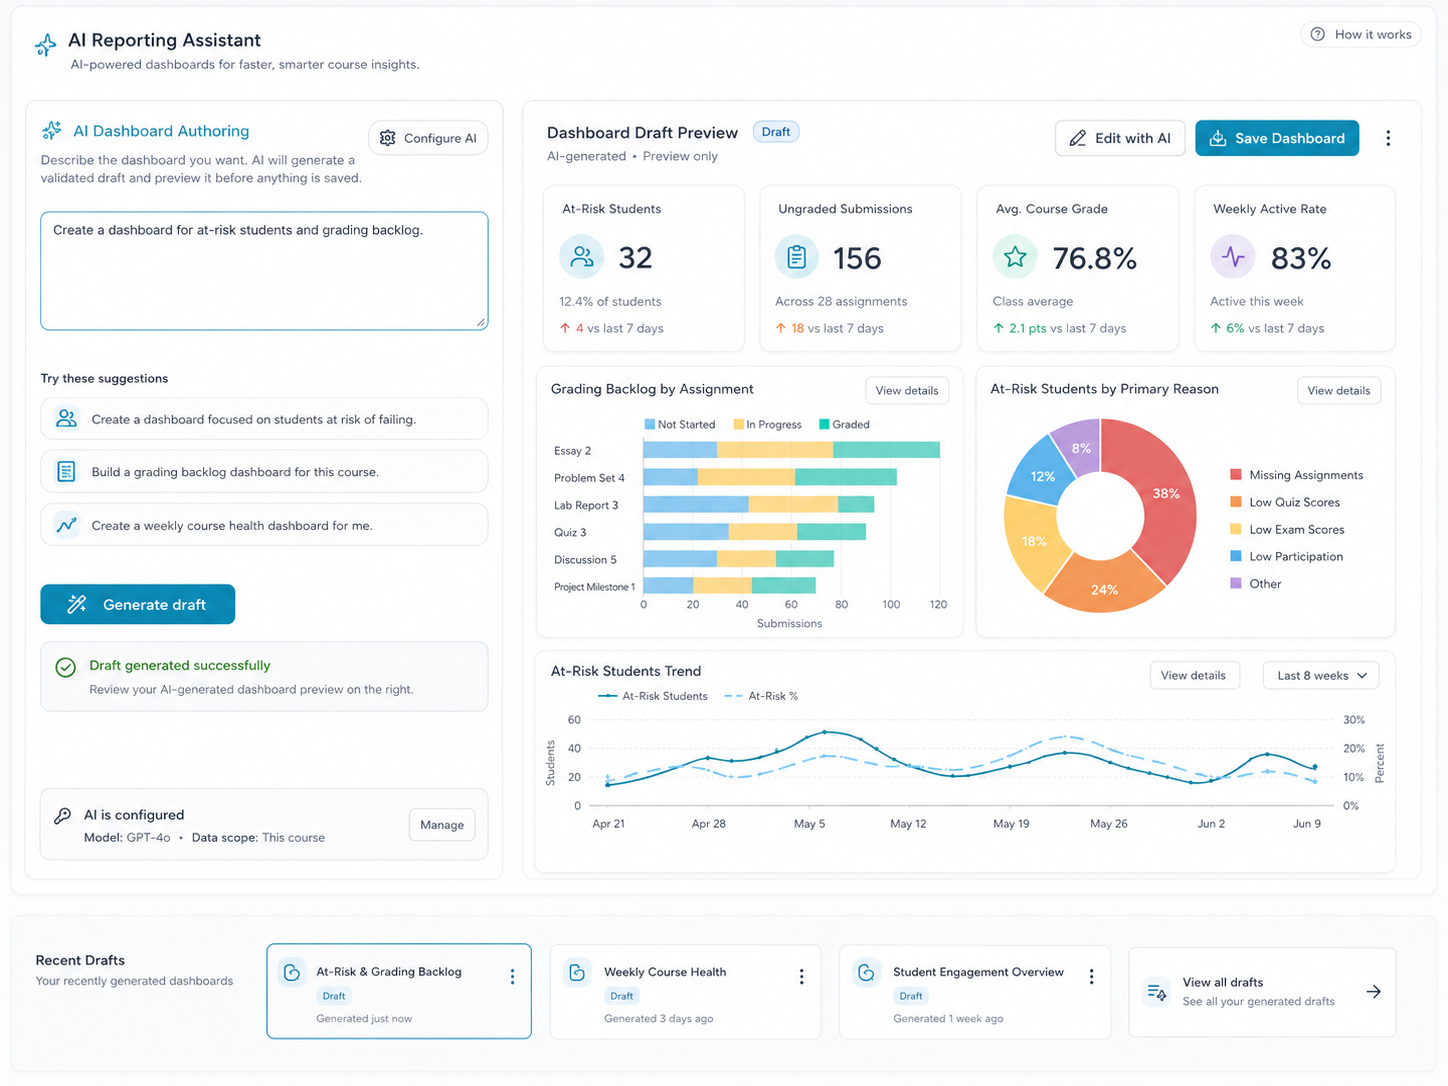The width and height of the screenshot is (1448, 1086).
Task: Open Configure AI settings
Action: click(x=428, y=138)
